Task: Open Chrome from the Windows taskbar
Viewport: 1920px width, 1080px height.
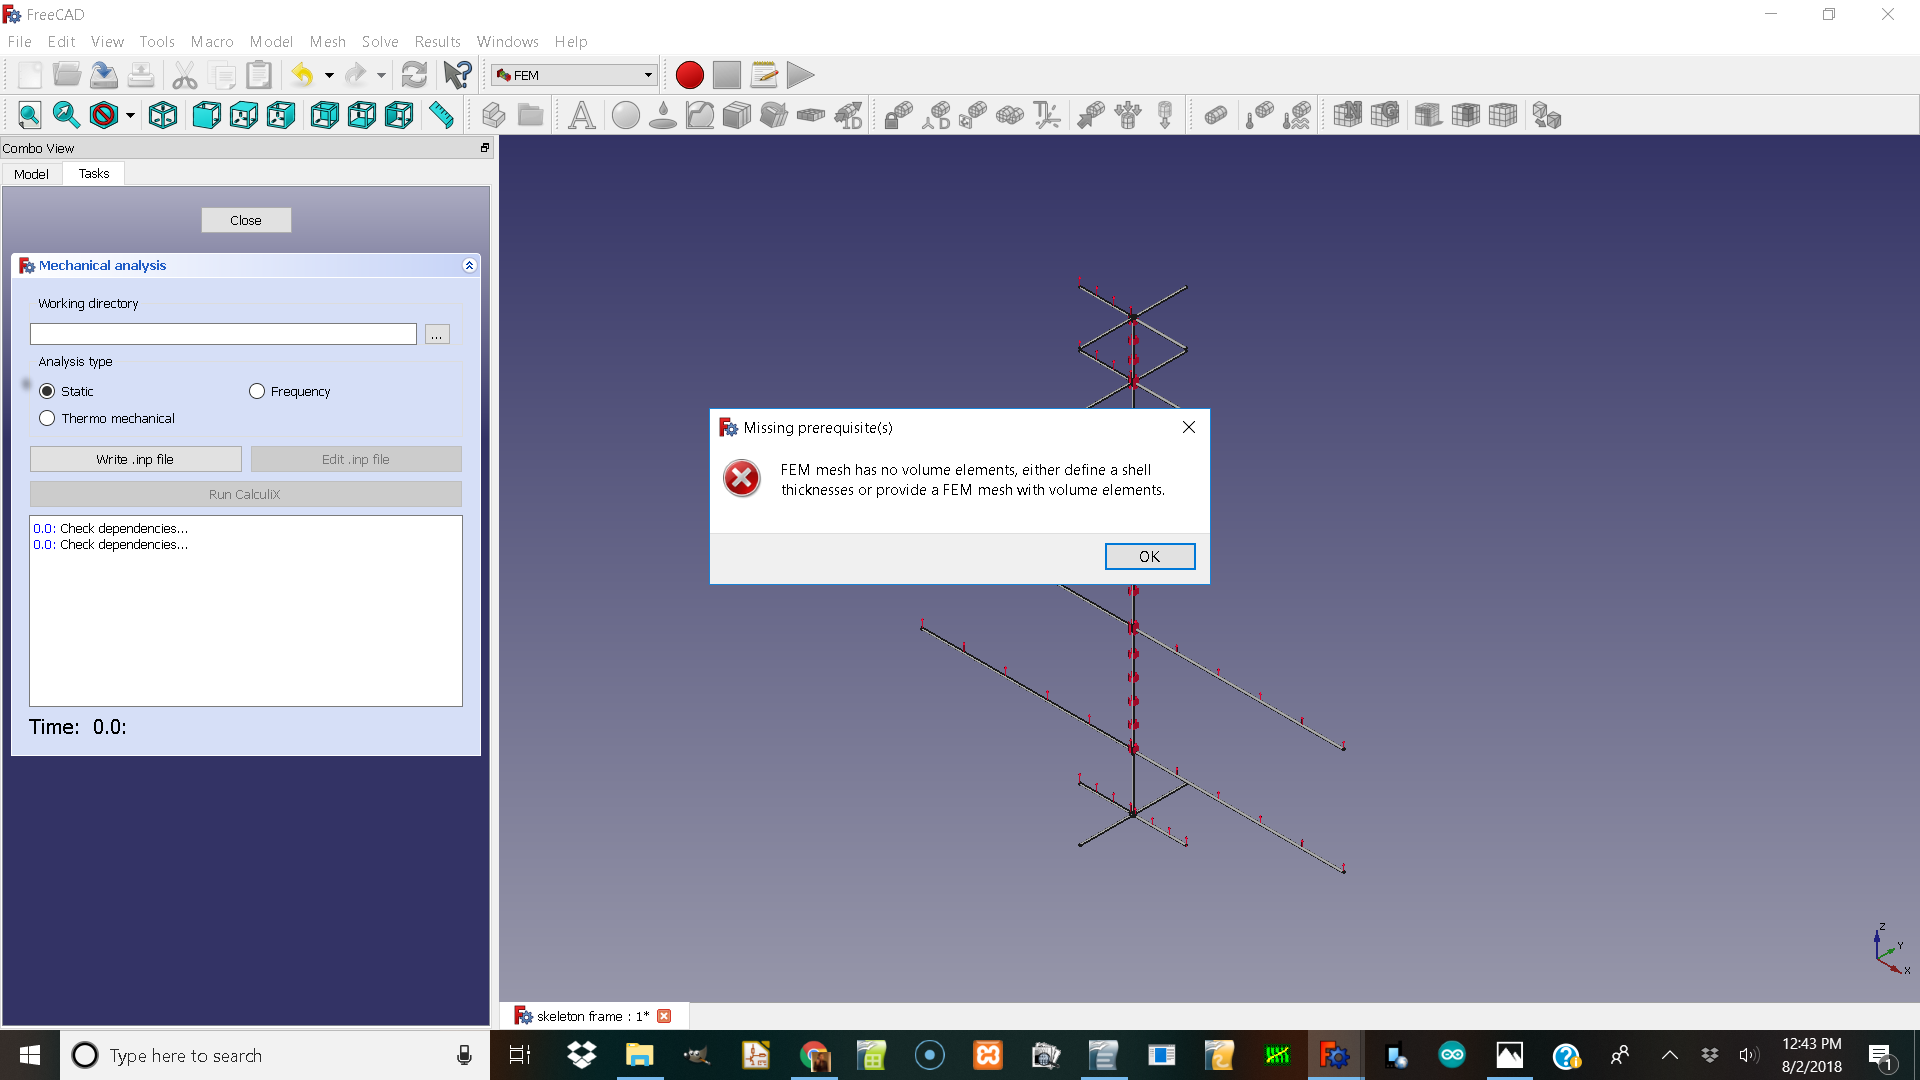Action: click(814, 1055)
